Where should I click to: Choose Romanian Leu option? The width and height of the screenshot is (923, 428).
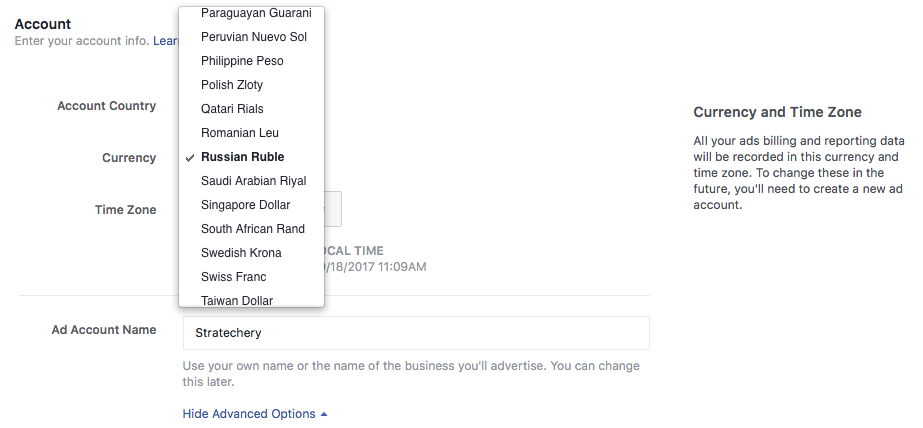click(x=240, y=133)
